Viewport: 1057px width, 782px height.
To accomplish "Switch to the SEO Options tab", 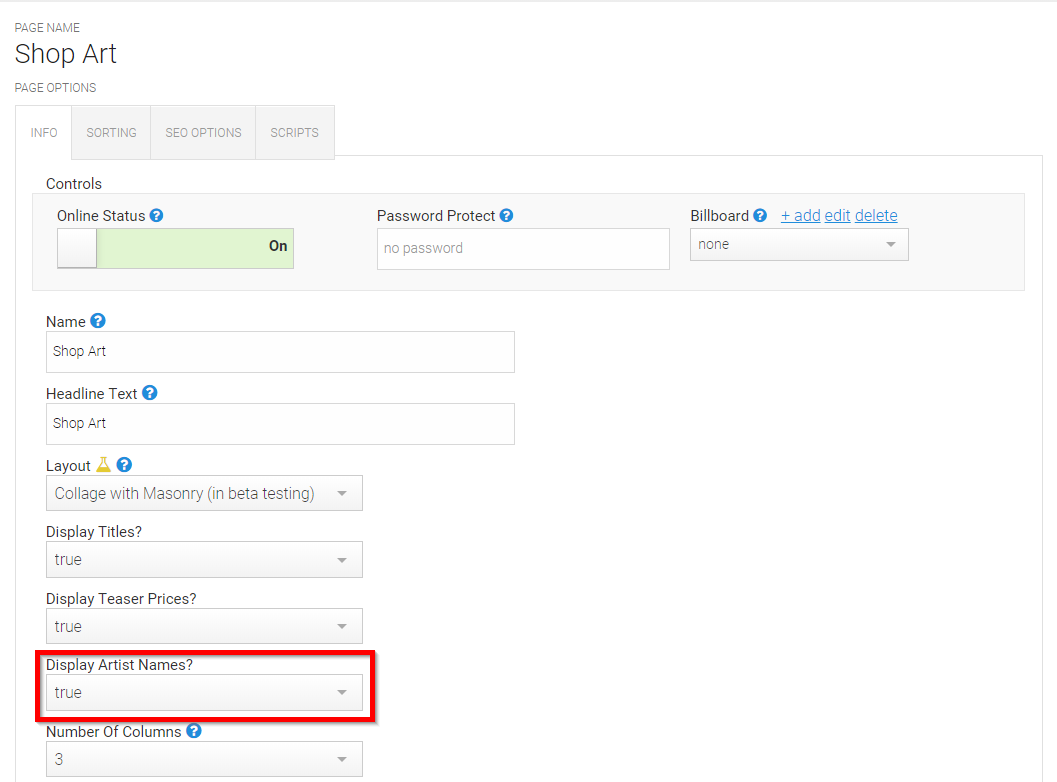I will click(x=203, y=133).
